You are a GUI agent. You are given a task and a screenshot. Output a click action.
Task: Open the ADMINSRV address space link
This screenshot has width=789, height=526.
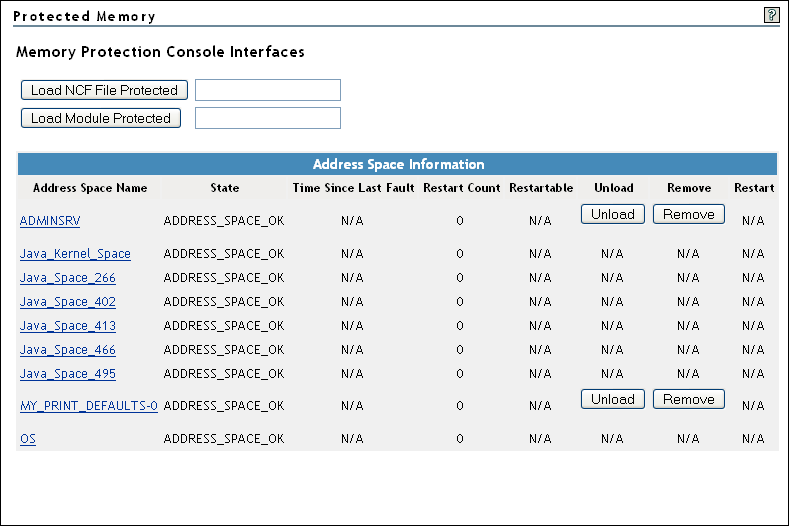[x=50, y=221]
